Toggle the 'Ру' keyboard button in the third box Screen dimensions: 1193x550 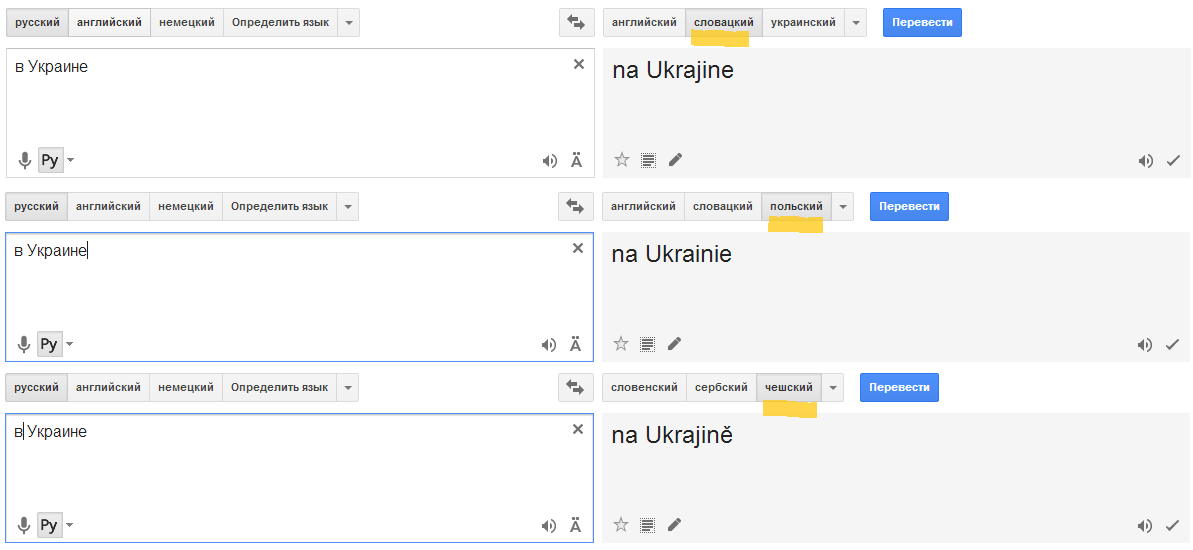[x=50, y=525]
